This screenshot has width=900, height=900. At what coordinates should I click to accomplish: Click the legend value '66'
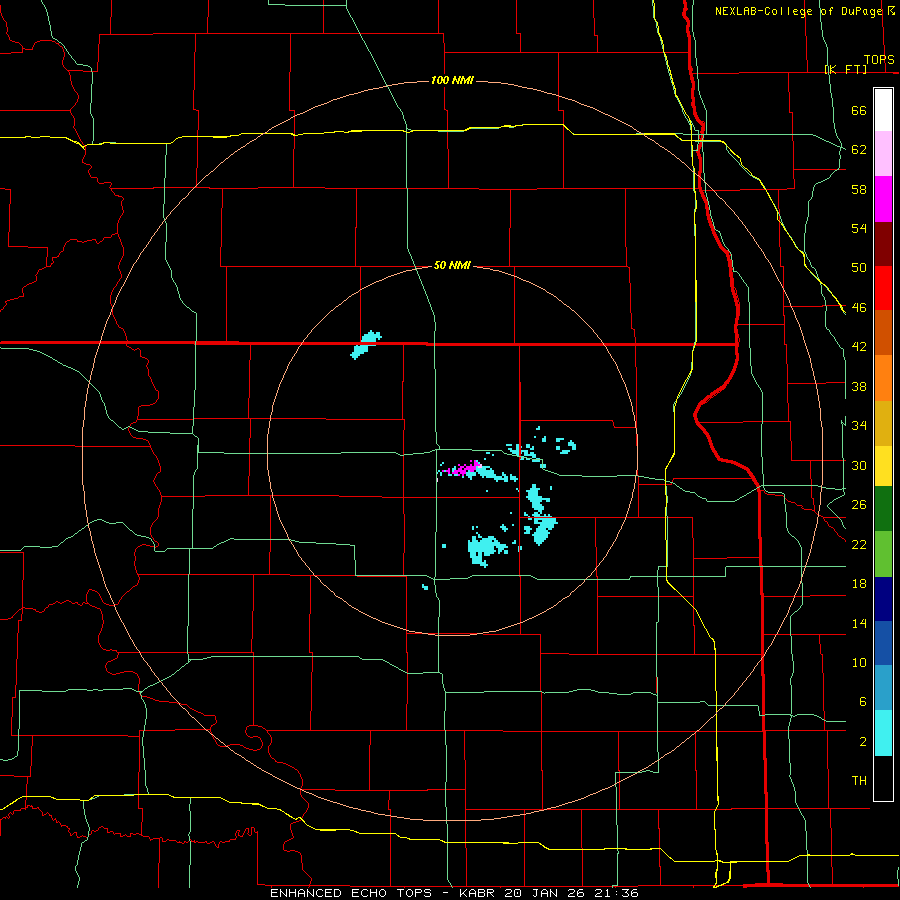(x=859, y=111)
